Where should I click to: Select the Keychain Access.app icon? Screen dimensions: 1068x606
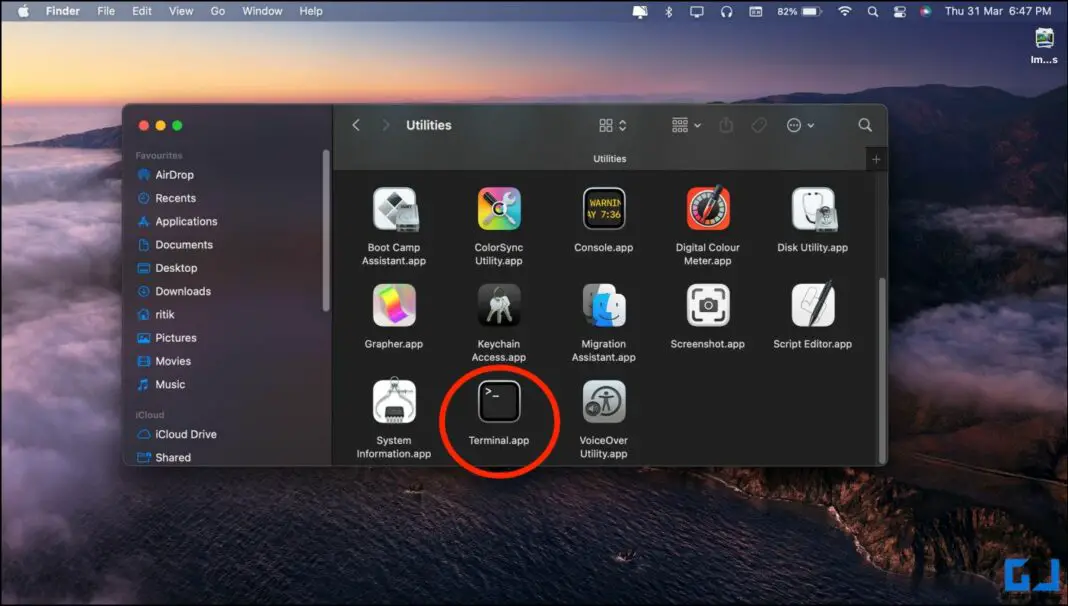[x=499, y=307]
